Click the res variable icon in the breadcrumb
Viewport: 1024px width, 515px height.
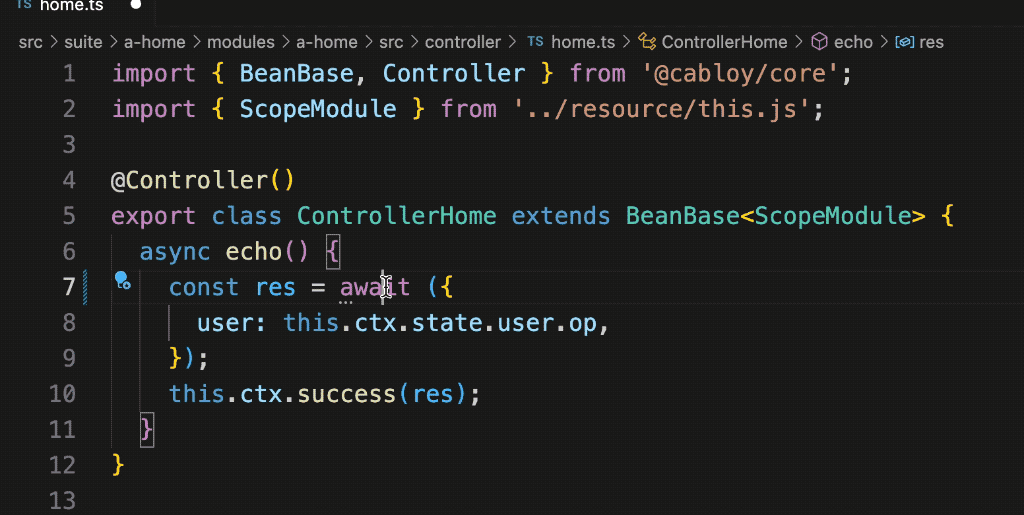905,42
